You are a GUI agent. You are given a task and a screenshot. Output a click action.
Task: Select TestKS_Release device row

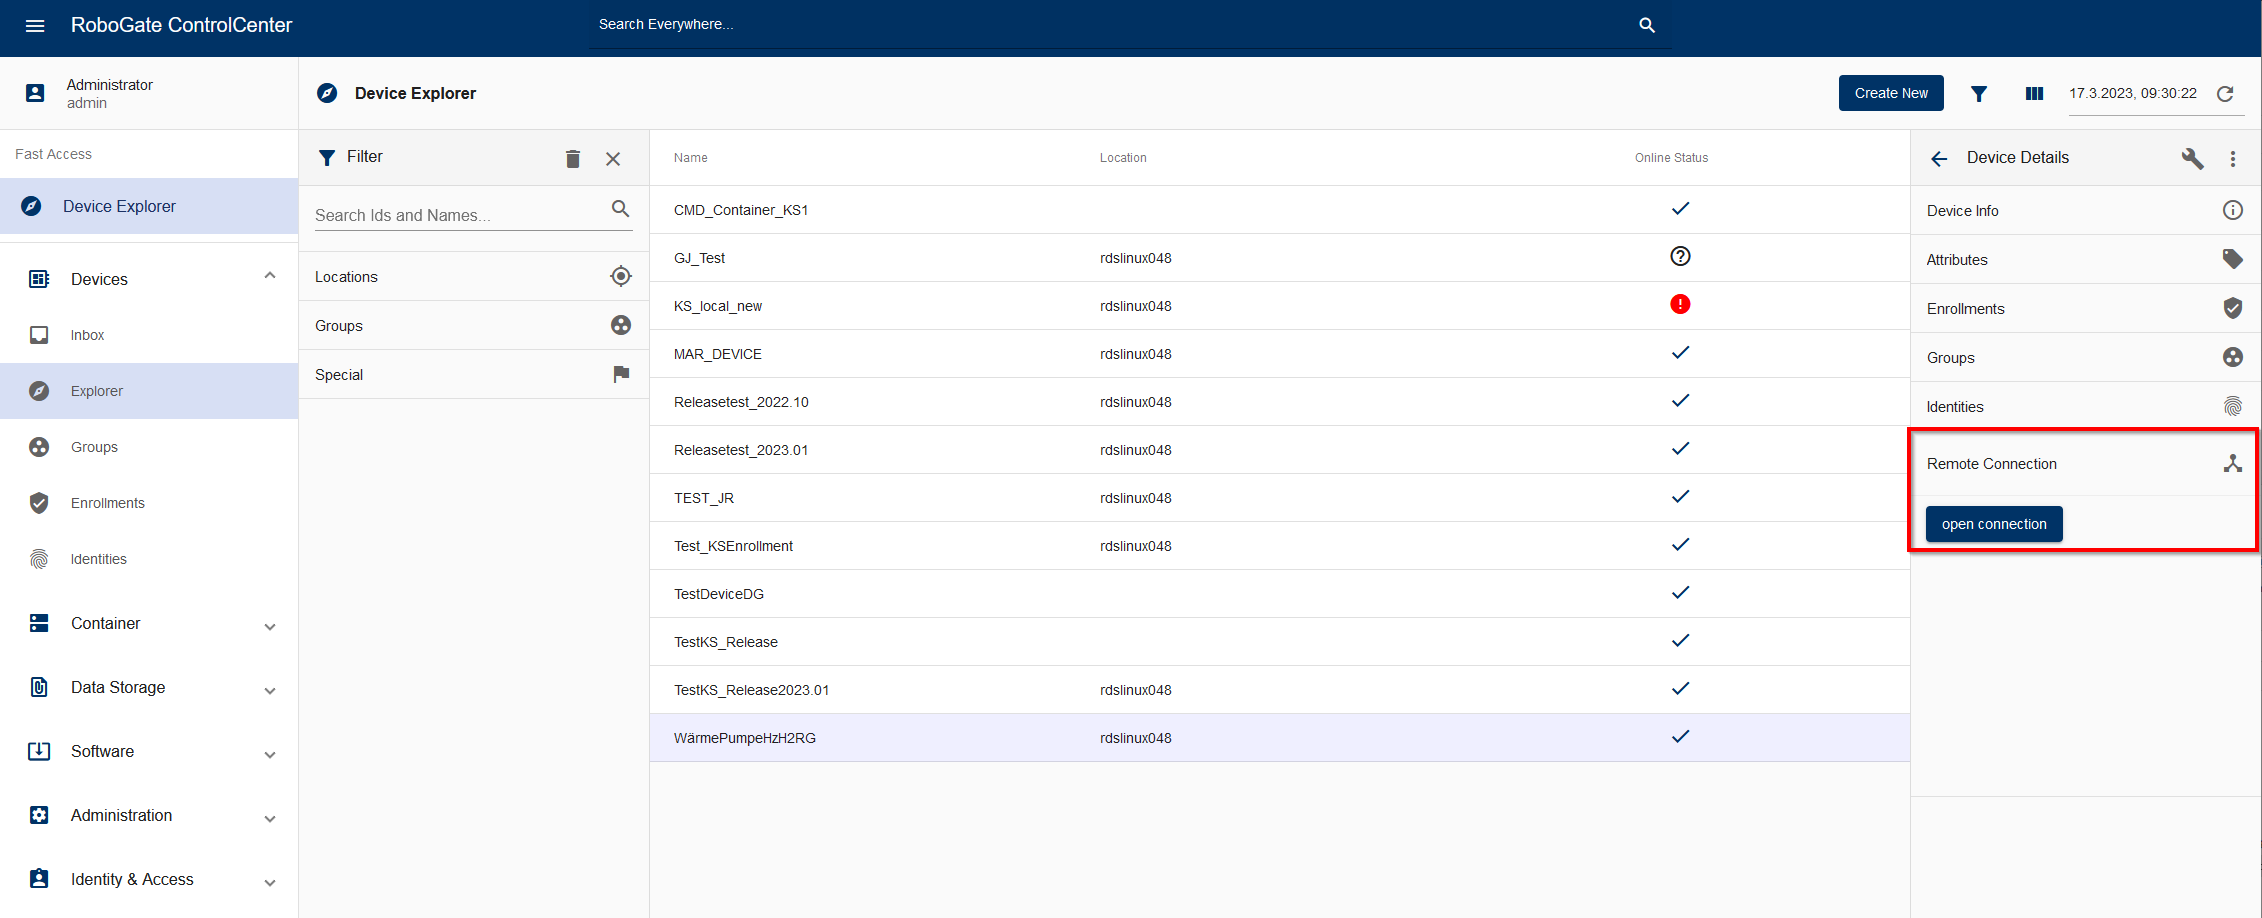pos(1279,642)
